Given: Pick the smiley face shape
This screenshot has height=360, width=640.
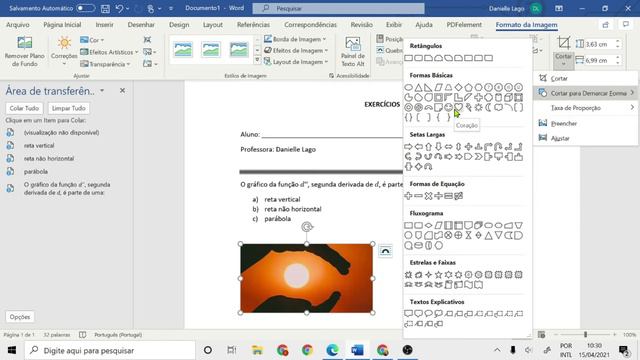Looking at the screenshot, I should (449, 107).
